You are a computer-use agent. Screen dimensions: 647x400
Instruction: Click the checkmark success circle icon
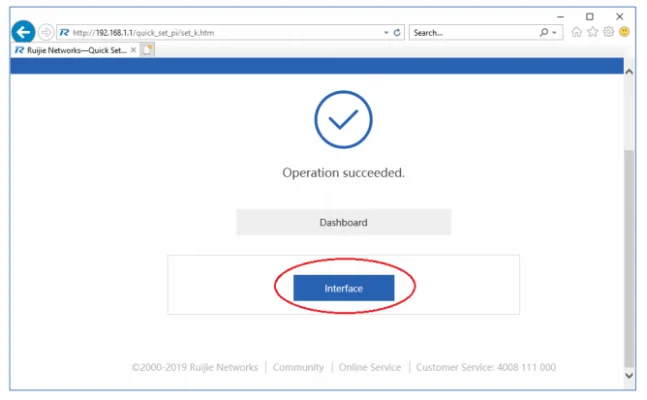(343, 119)
